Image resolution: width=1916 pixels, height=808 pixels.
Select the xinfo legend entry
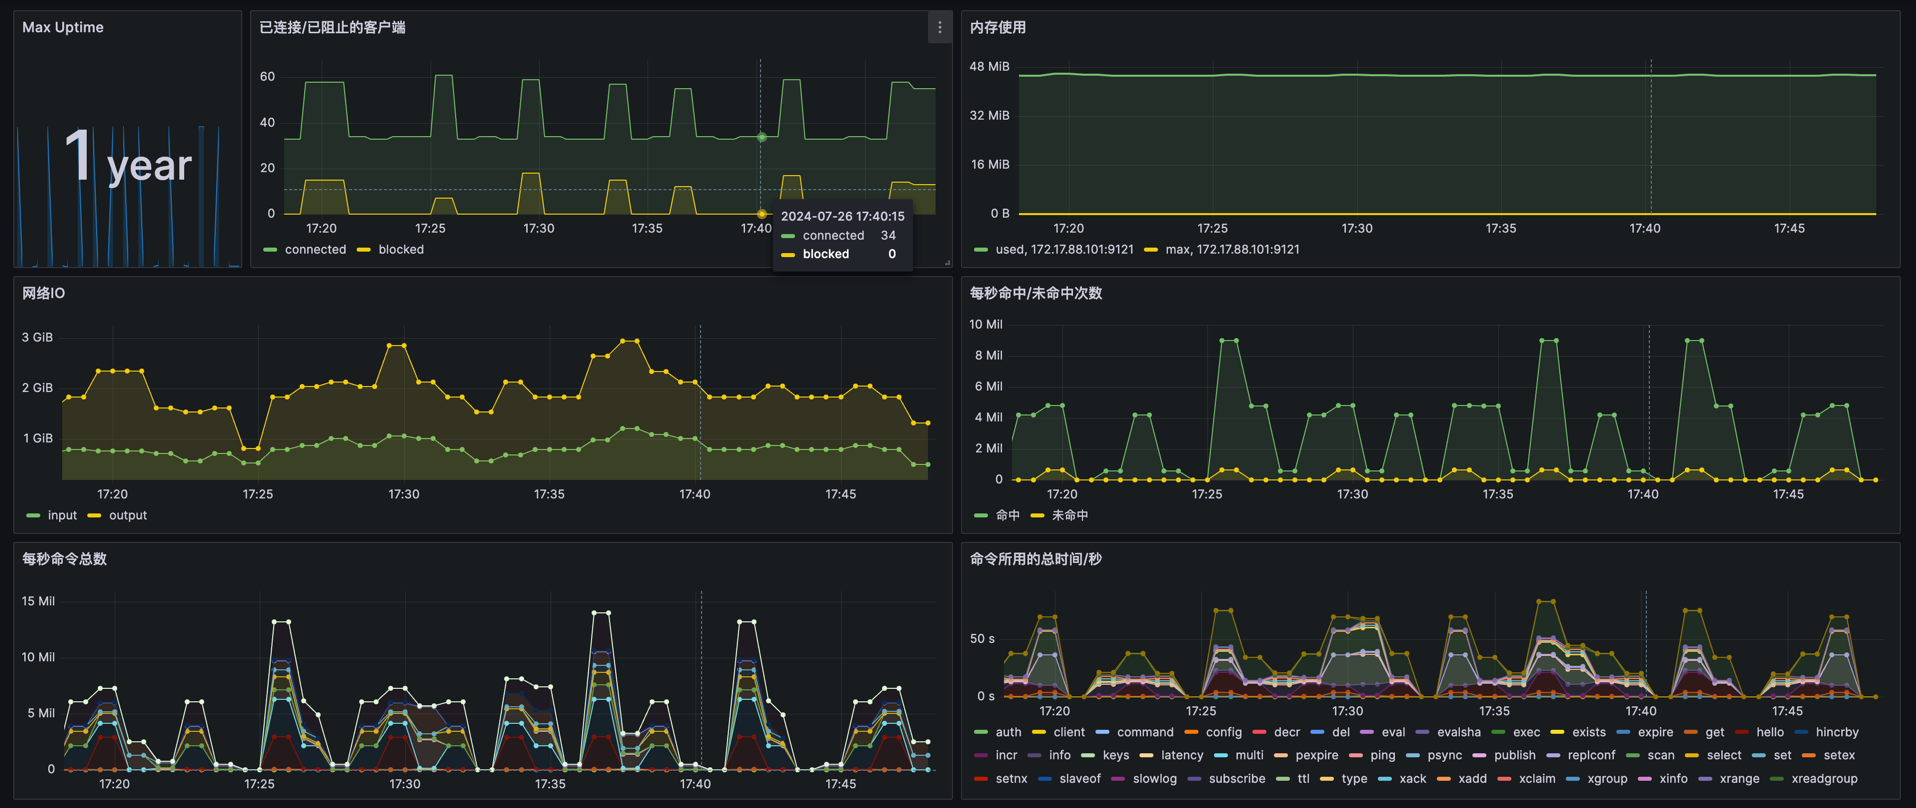click(1674, 779)
